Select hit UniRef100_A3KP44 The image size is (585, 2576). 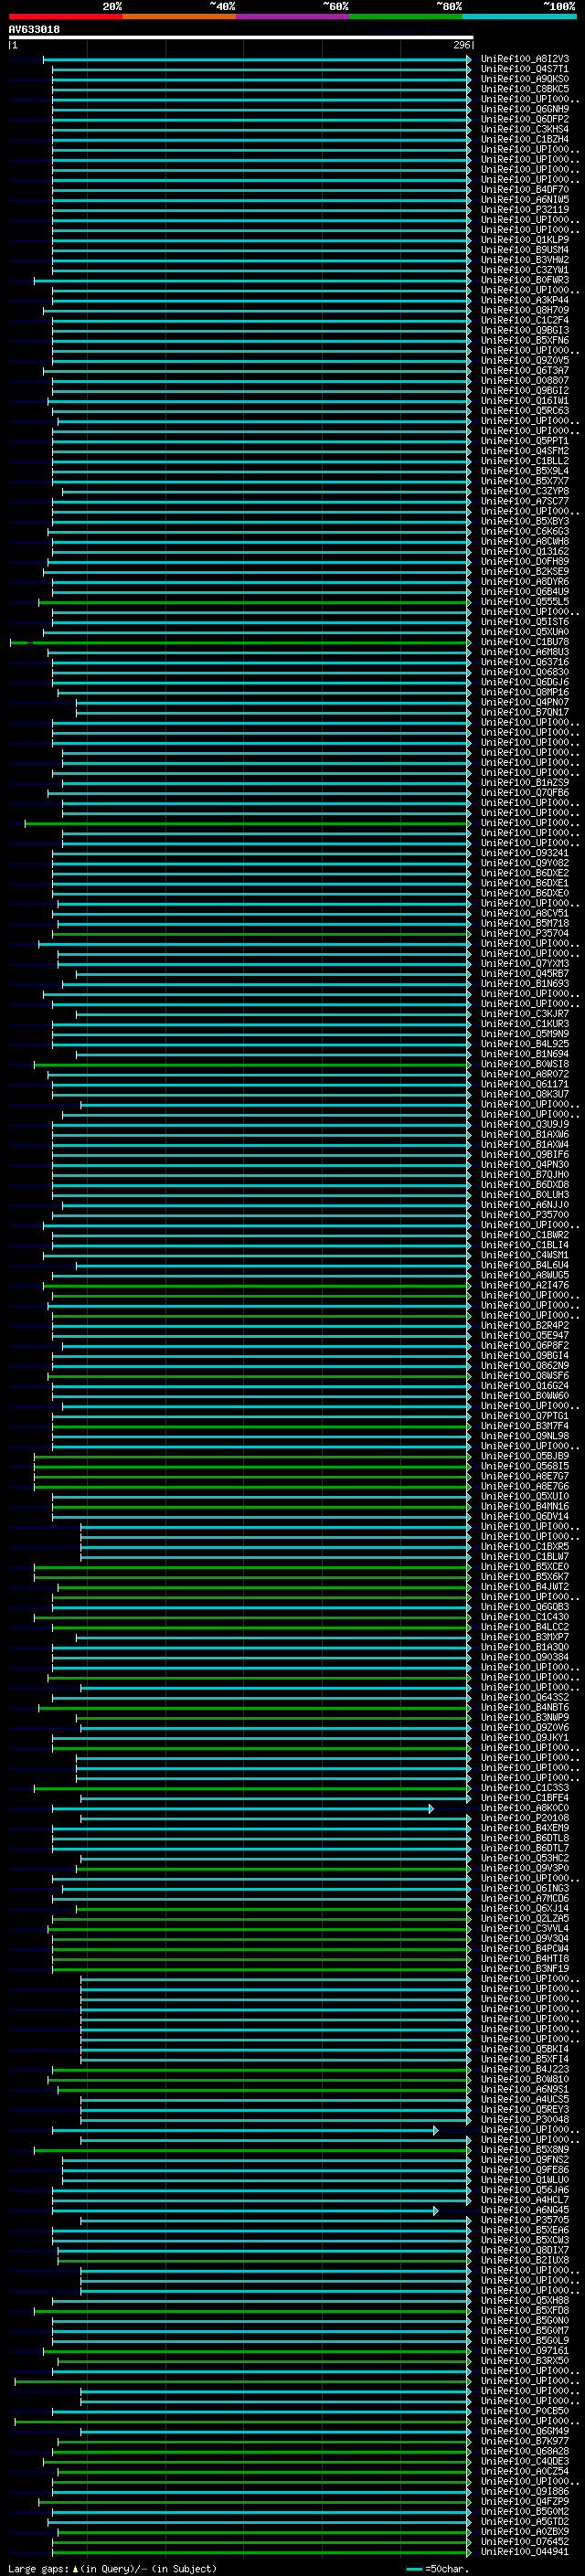(x=524, y=300)
